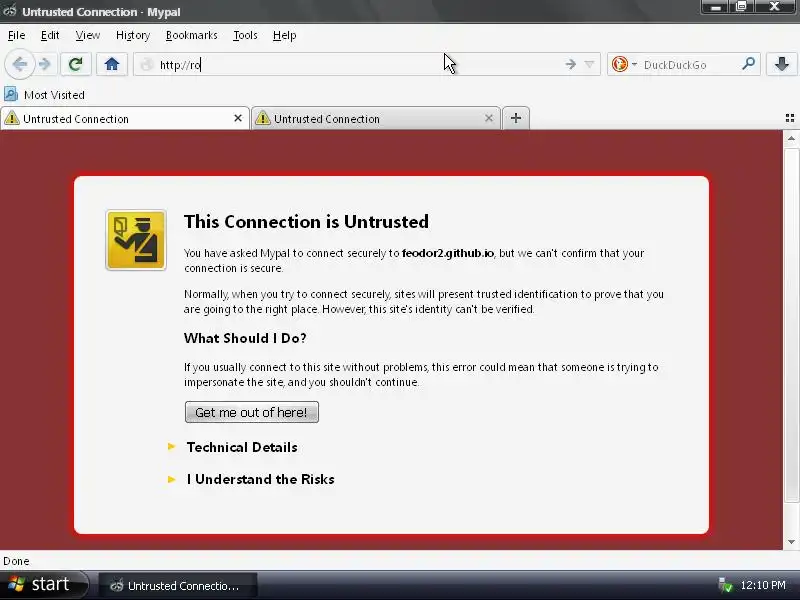Image resolution: width=800 pixels, height=600 pixels.
Task: Click the This Connection is Untrusted heading
Action: [306, 221]
